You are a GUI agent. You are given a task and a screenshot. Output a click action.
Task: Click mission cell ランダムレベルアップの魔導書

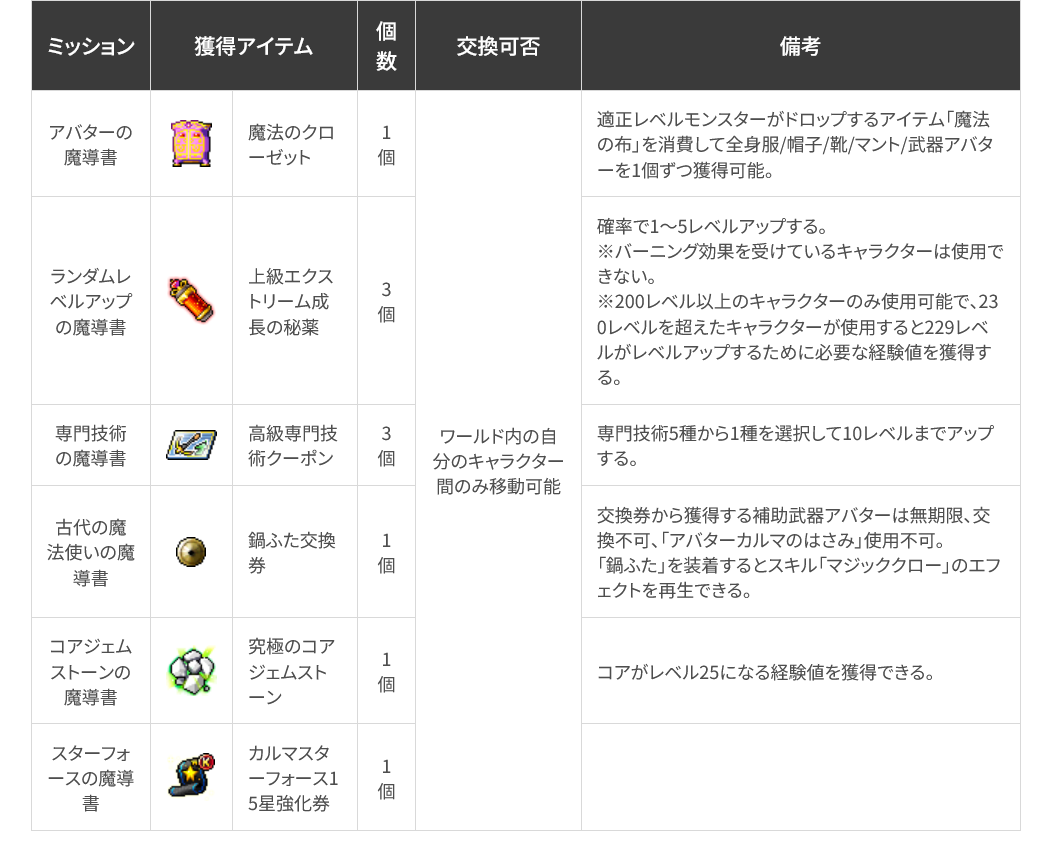click(90, 301)
